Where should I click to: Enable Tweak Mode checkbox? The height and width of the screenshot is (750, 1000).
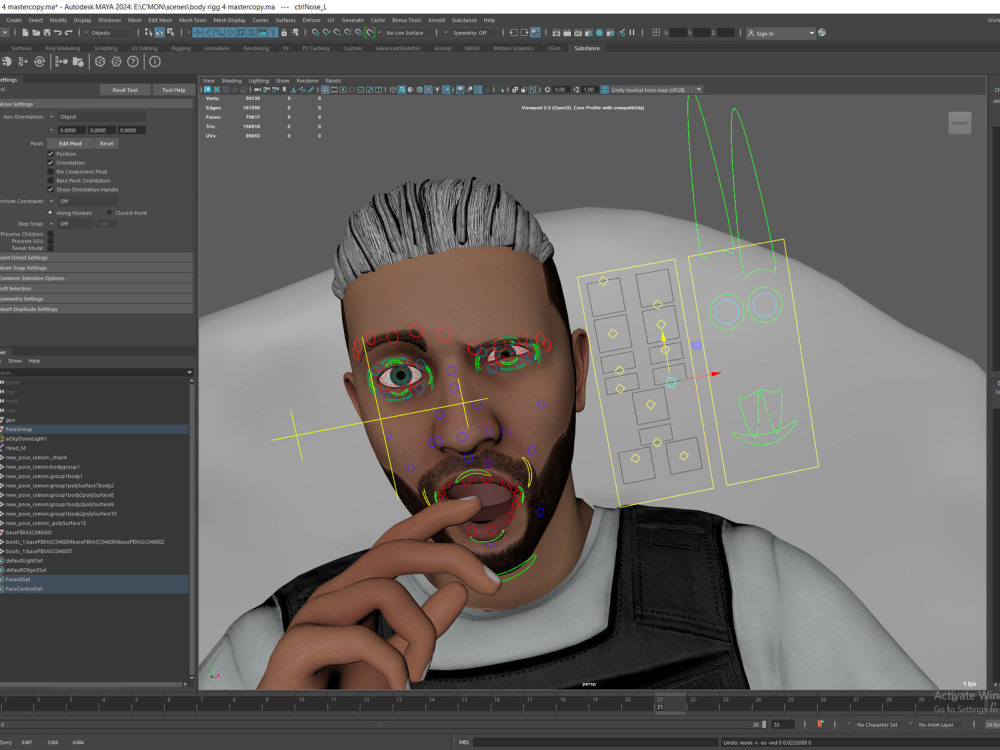point(50,248)
